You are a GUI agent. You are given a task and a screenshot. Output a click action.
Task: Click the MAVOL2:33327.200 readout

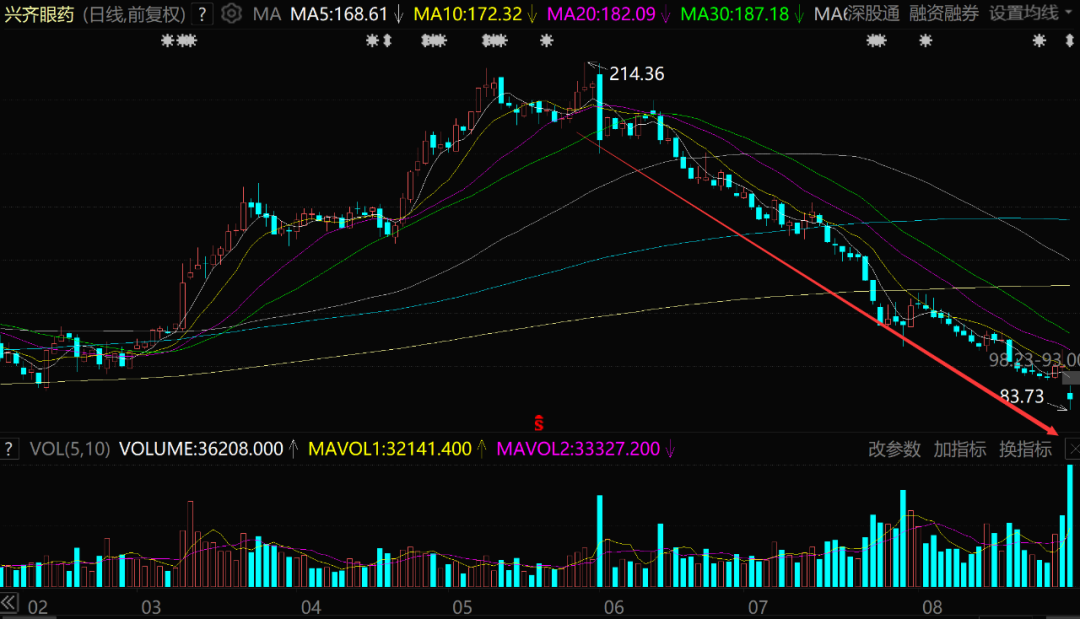(579, 449)
